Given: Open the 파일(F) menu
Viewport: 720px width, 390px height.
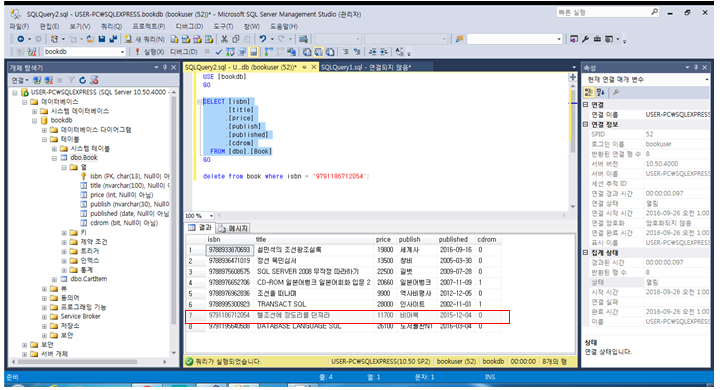Looking at the screenshot, I should [x=19, y=26].
